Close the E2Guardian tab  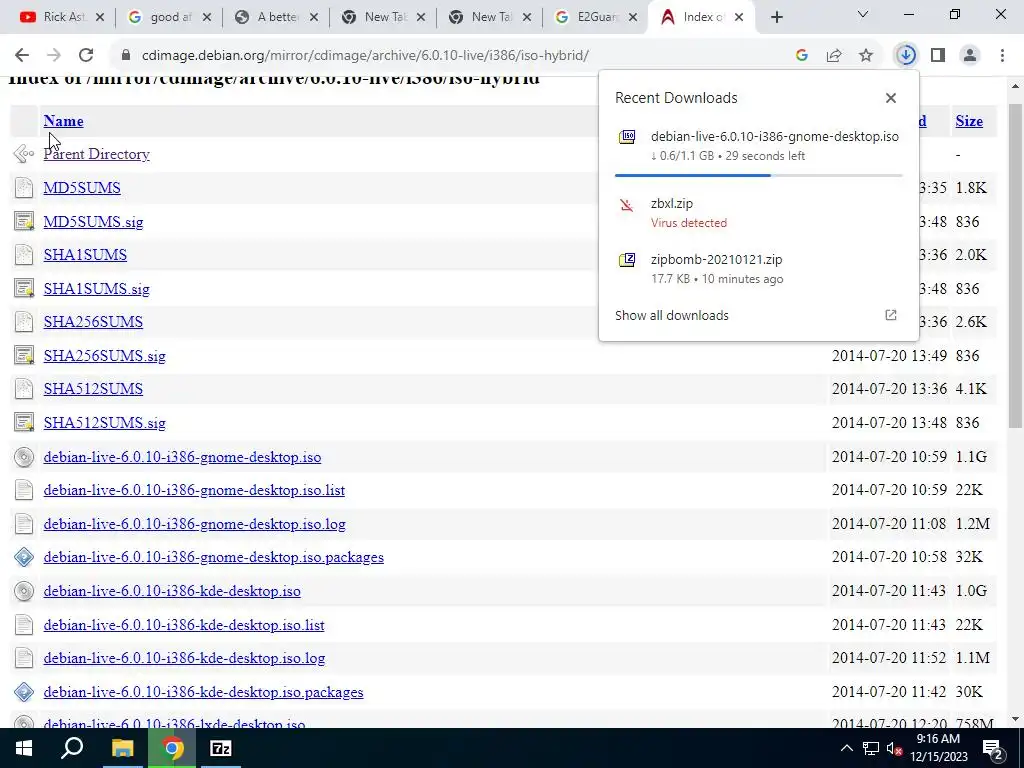(633, 17)
